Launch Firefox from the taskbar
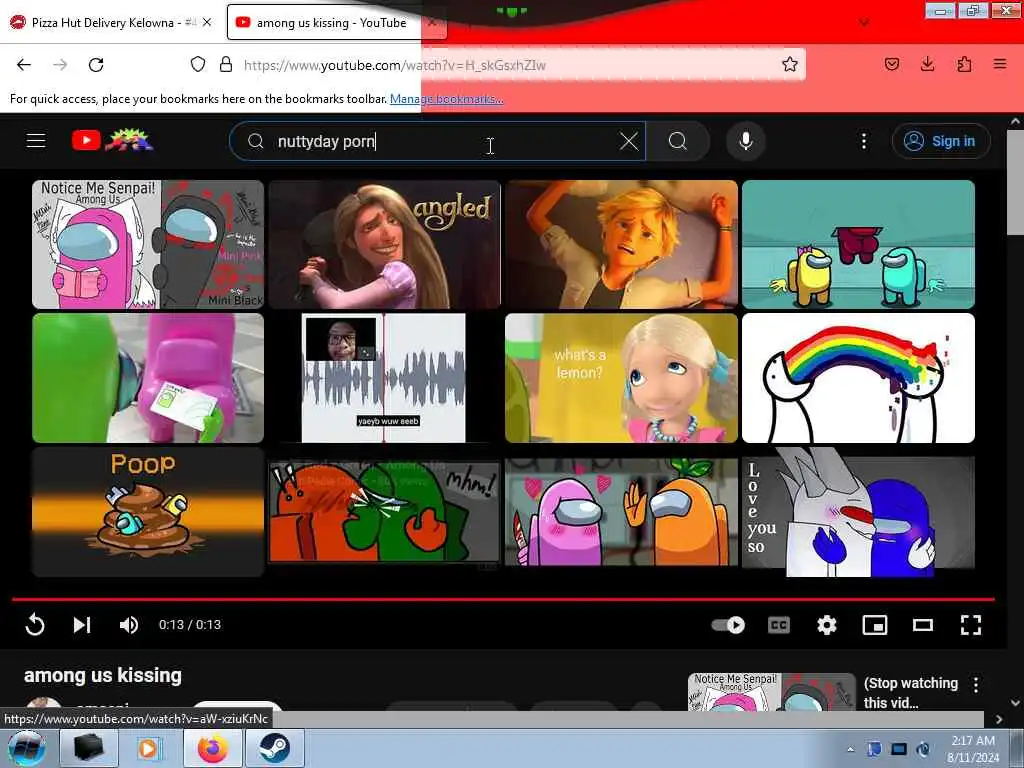 click(213, 748)
